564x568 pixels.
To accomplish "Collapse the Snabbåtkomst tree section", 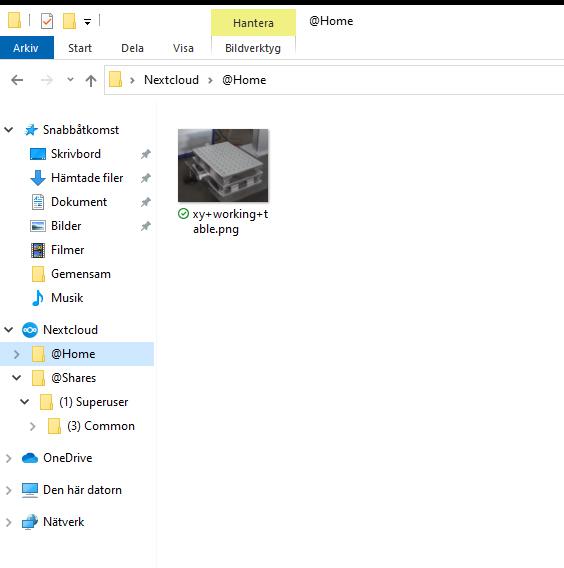I will coord(9,129).
